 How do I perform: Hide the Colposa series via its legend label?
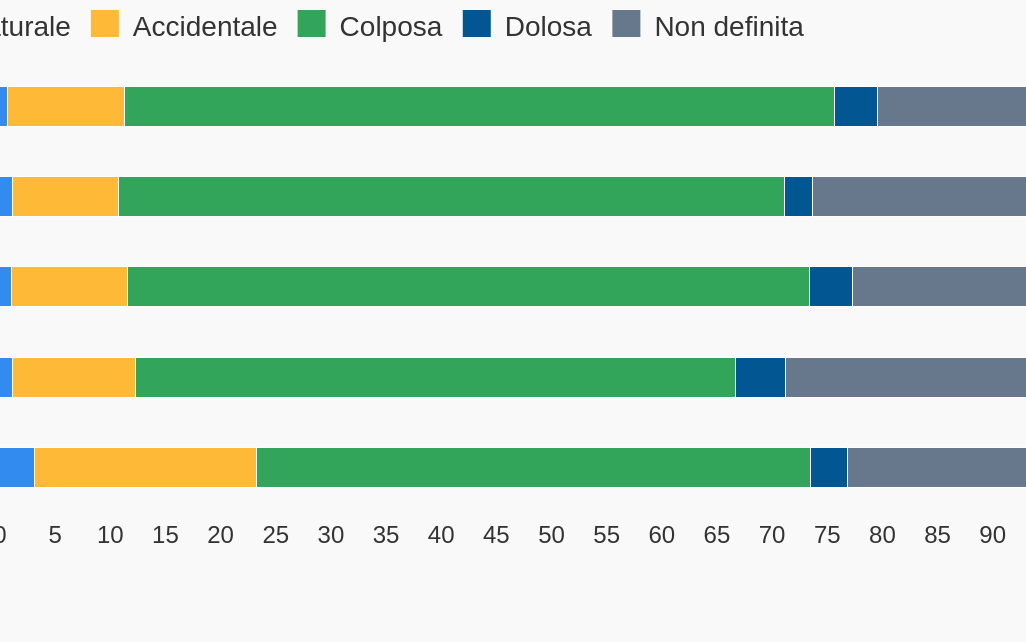coord(390,27)
